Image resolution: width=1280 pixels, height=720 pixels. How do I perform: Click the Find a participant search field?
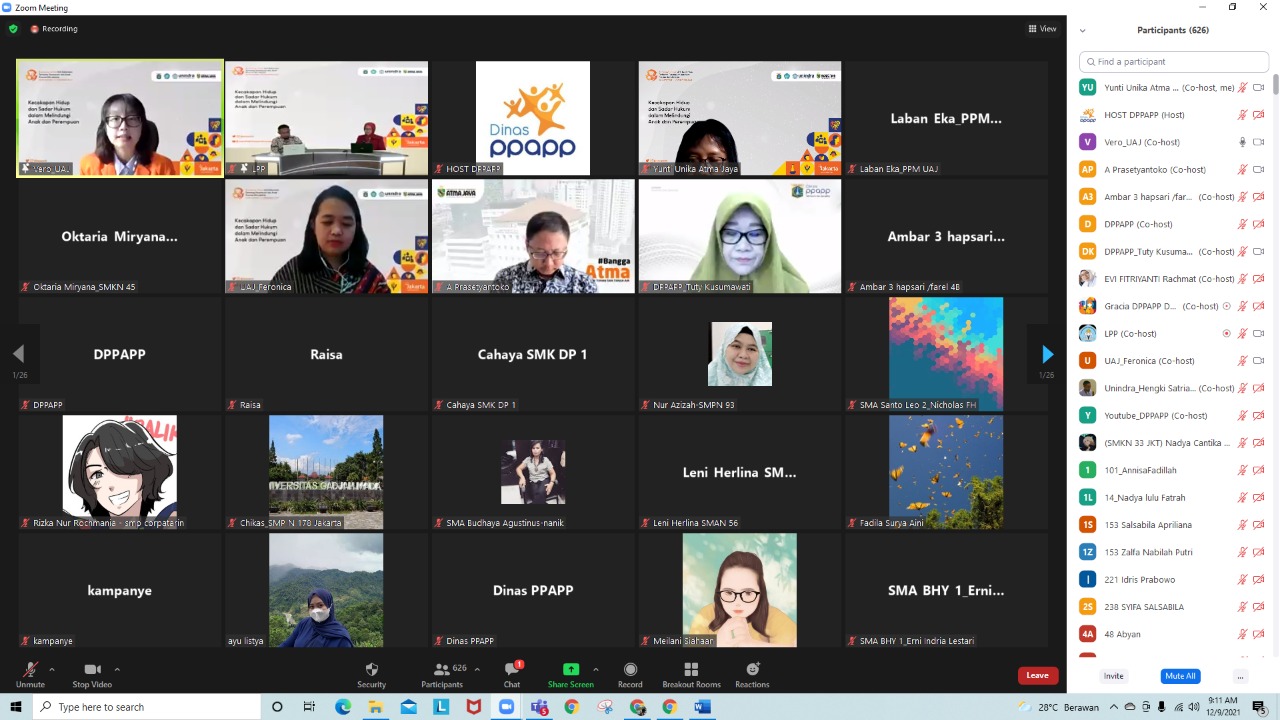(1174, 62)
